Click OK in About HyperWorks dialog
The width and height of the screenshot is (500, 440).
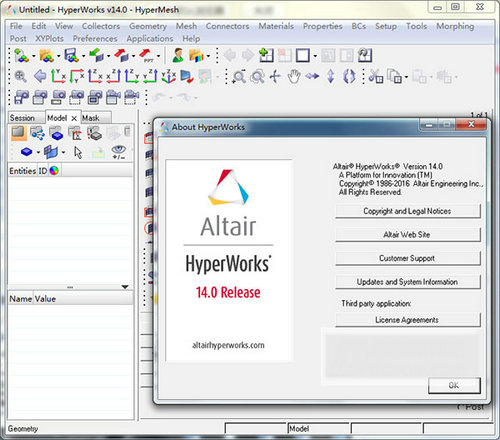pyautogui.click(x=454, y=386)
